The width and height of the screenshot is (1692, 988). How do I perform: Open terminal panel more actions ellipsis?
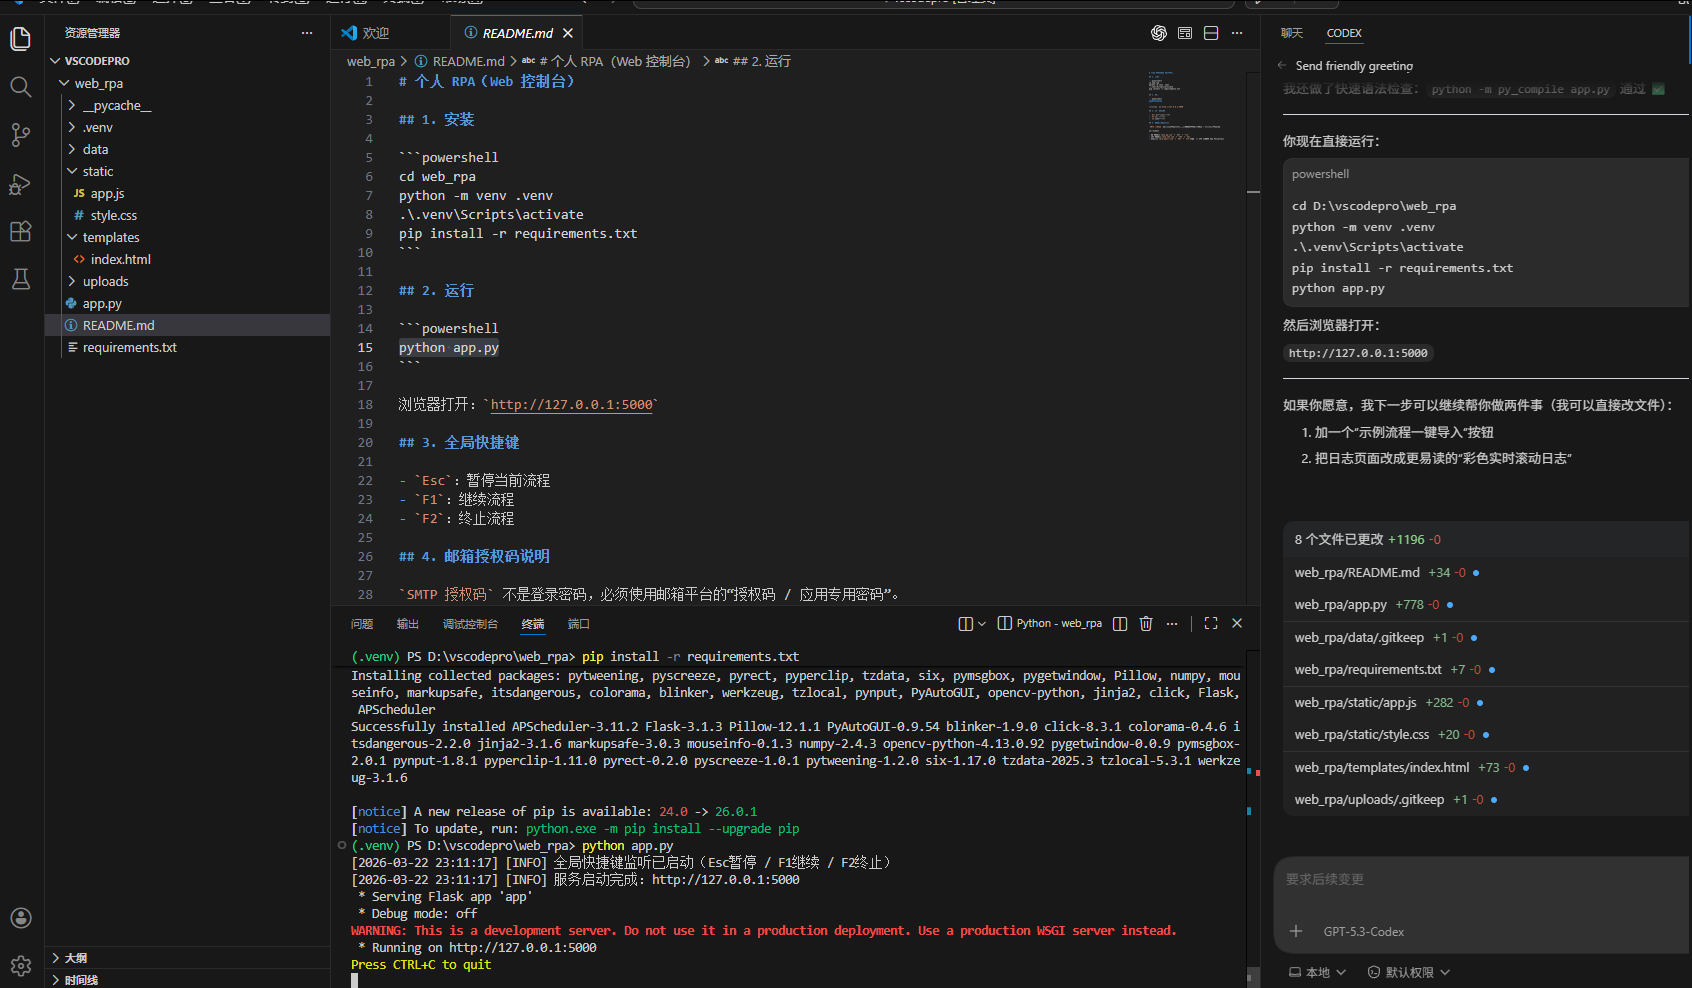point(1172,623)
